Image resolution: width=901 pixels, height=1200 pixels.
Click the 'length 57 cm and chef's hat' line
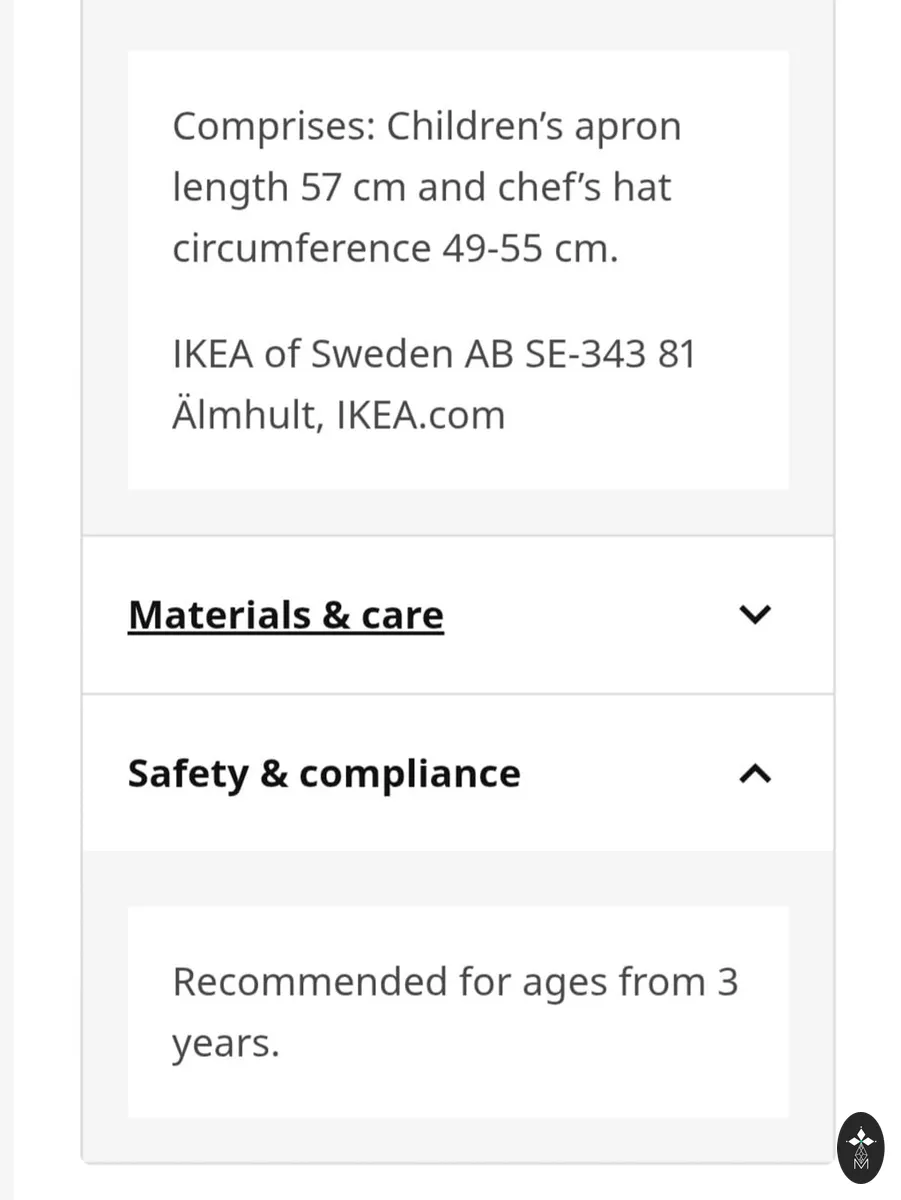422,188
